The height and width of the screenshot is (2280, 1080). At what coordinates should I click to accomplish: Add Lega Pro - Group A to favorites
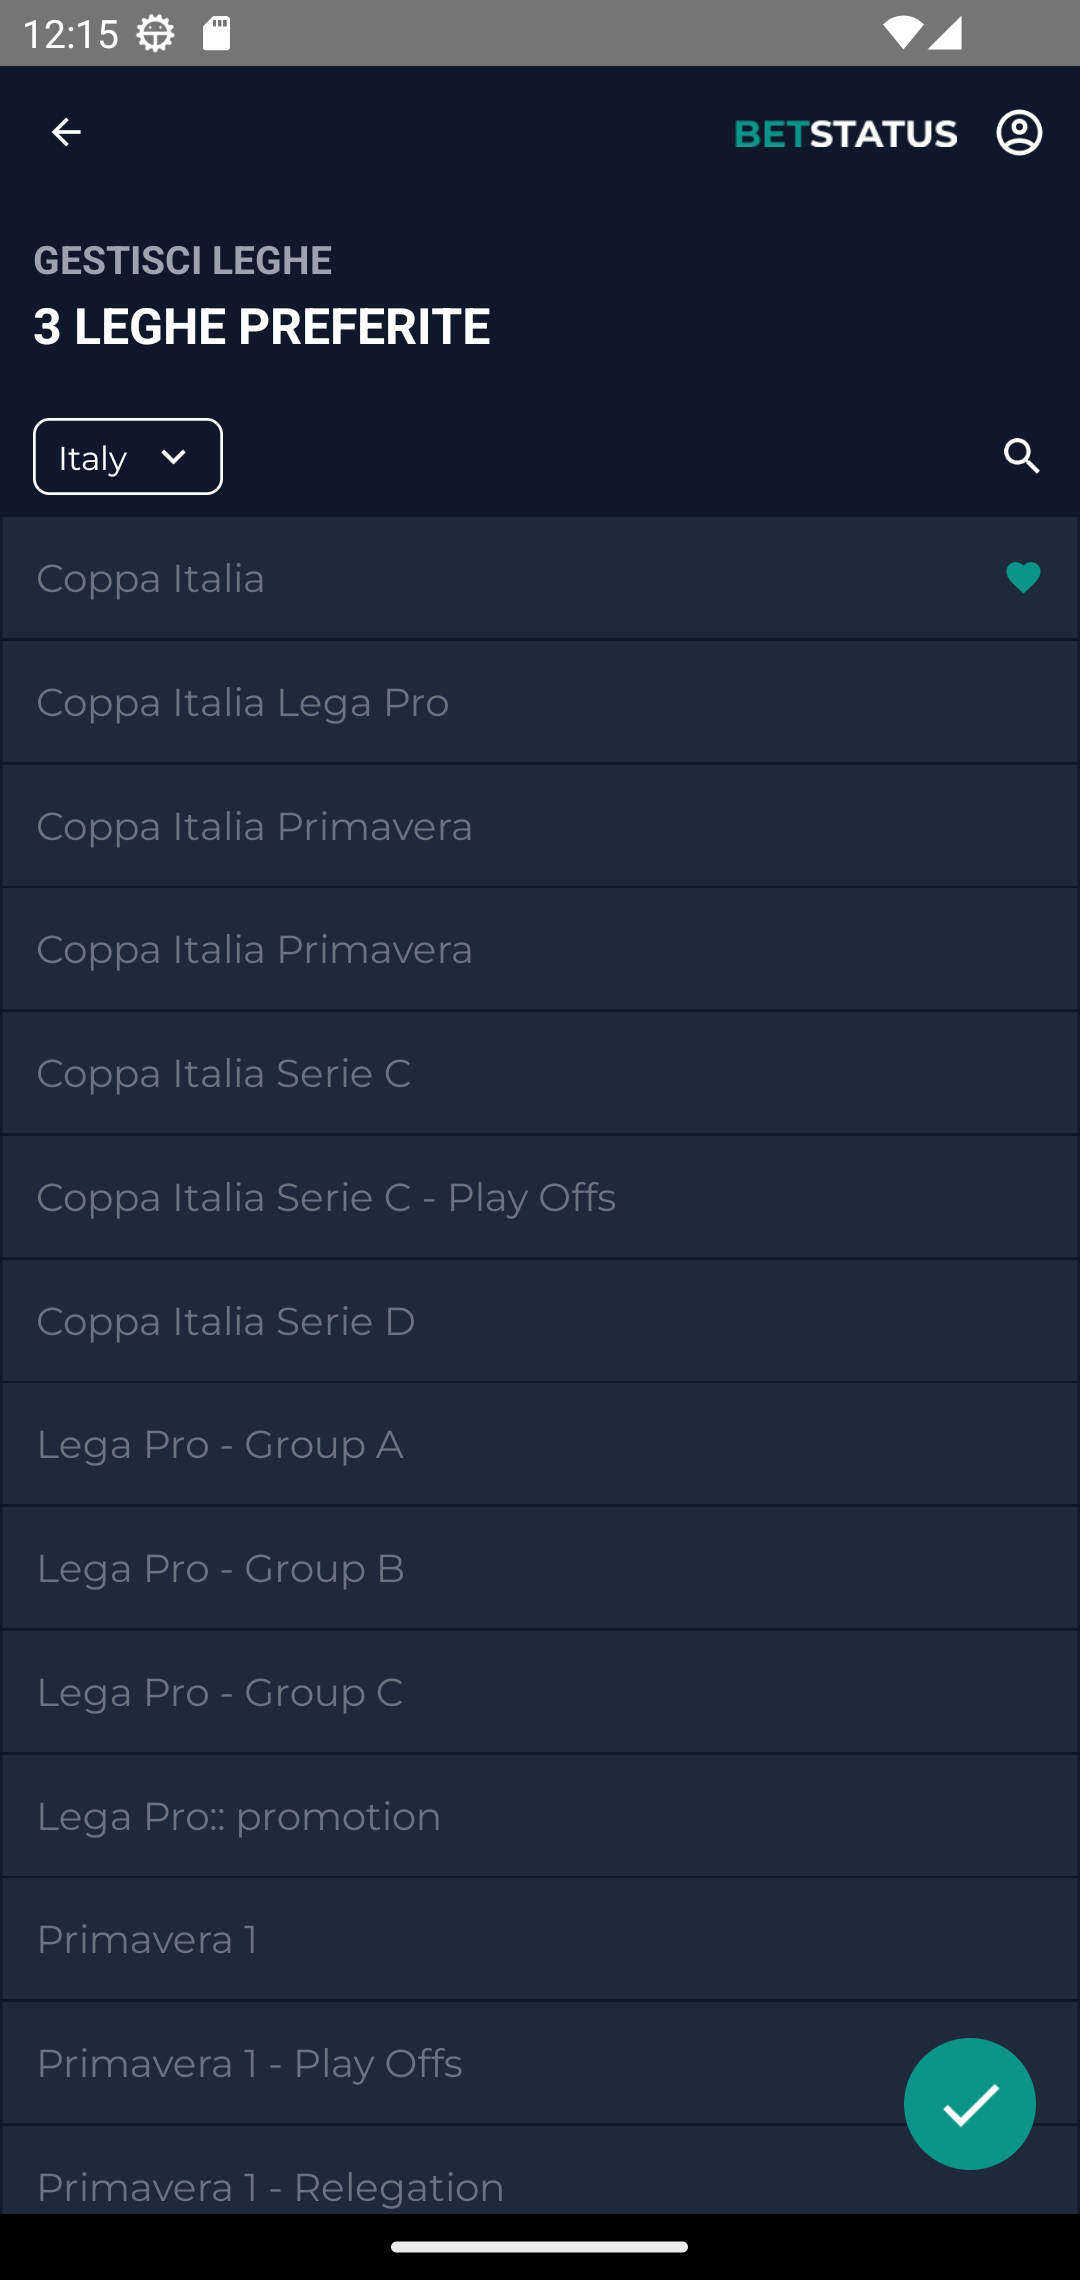point(540,1444)
